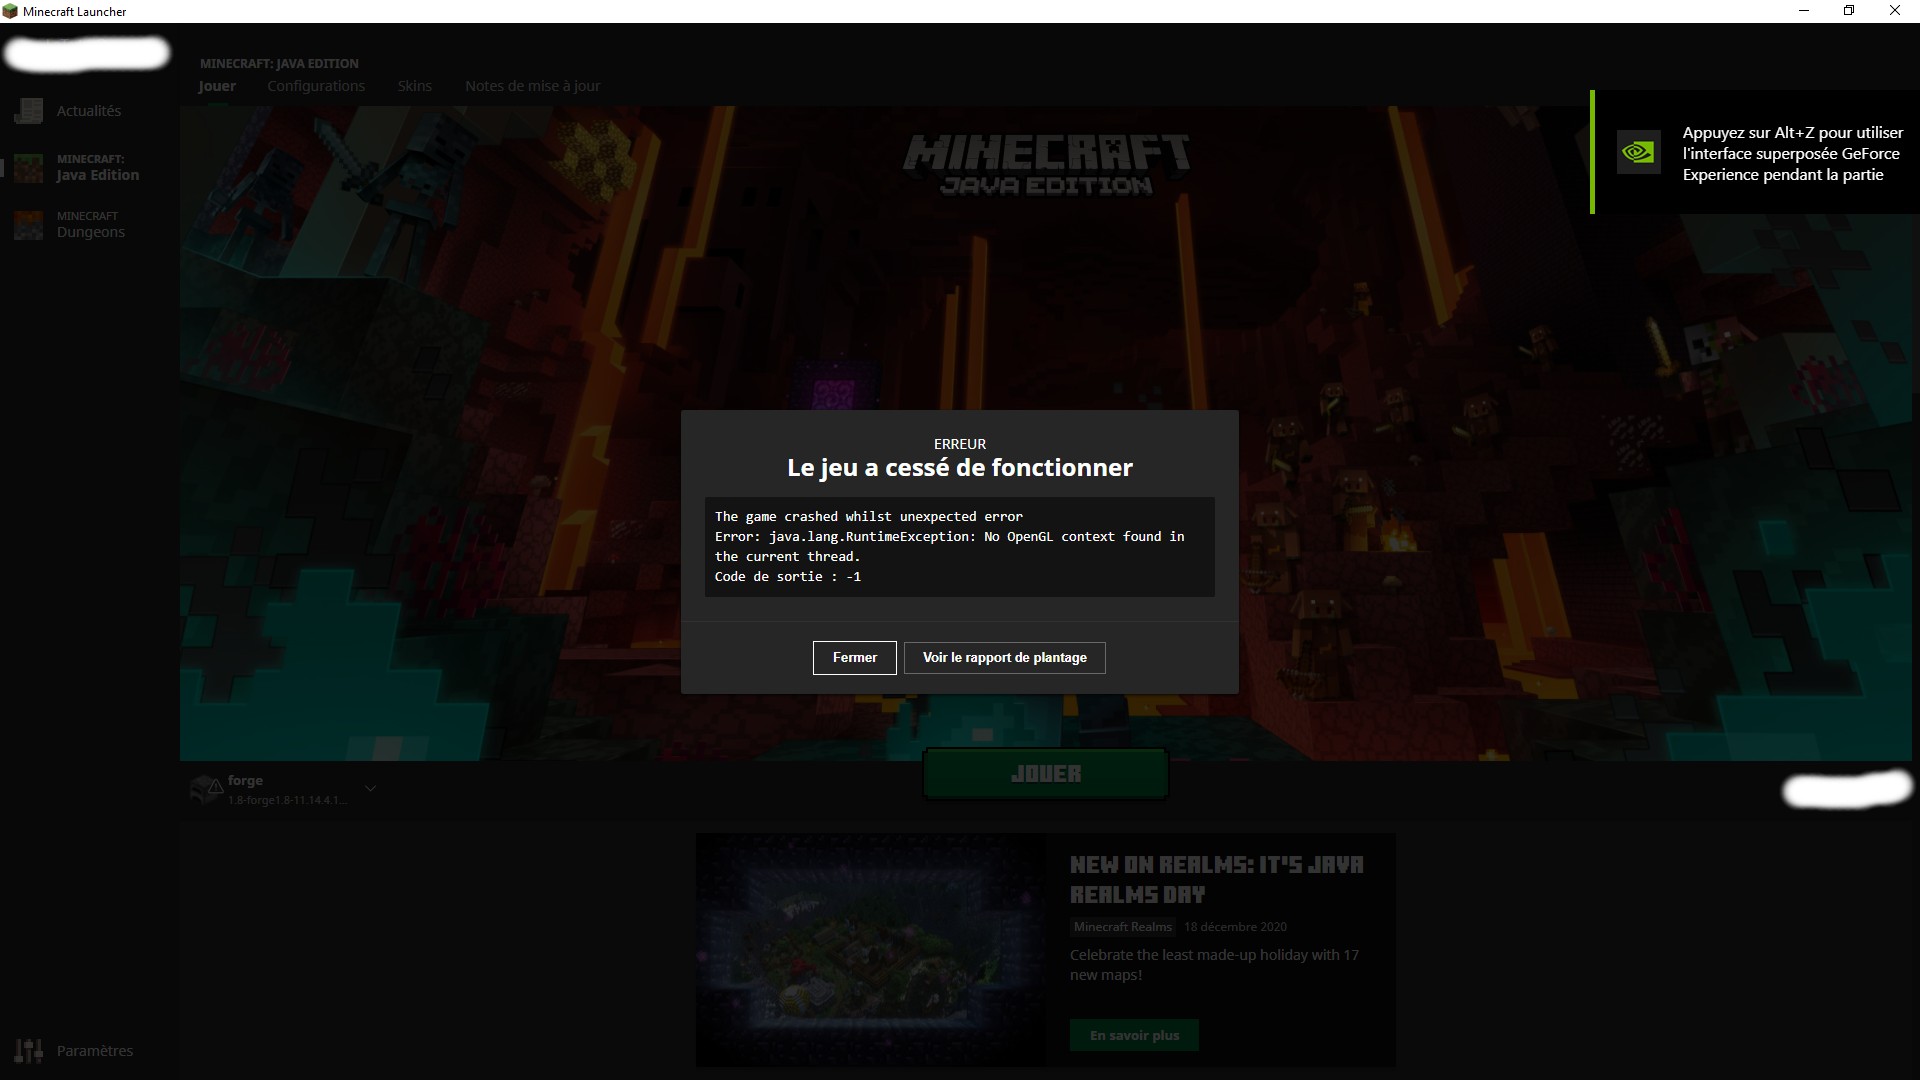Image resolution: width=1920 pixels, height=1080 pixels.
Task: Click the Minecraft Dungeons icon
Action: pos(28,225)
